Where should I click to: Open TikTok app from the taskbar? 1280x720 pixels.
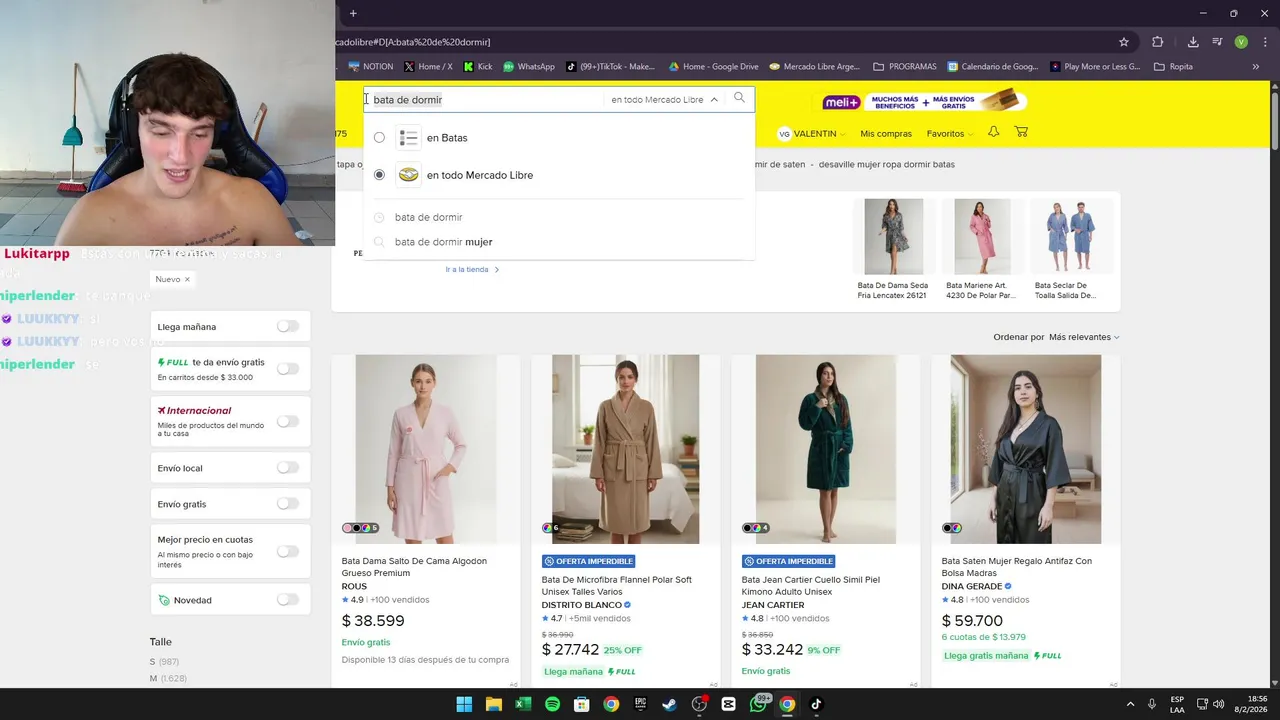[816, 704]
